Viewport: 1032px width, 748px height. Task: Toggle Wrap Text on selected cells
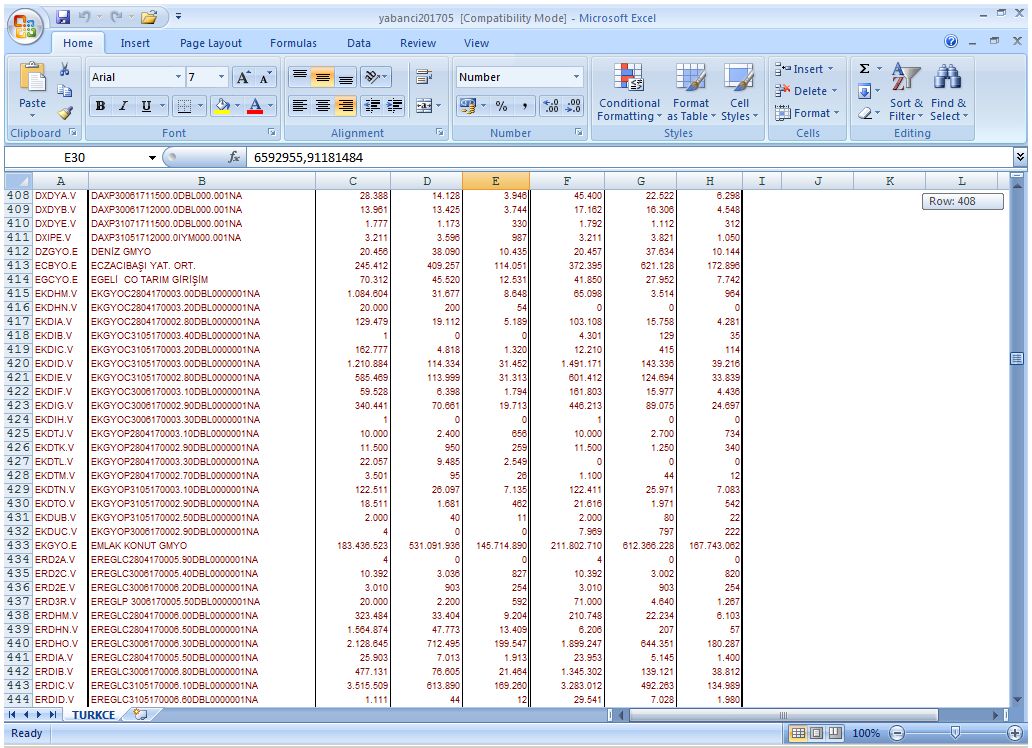click(424, 77)
